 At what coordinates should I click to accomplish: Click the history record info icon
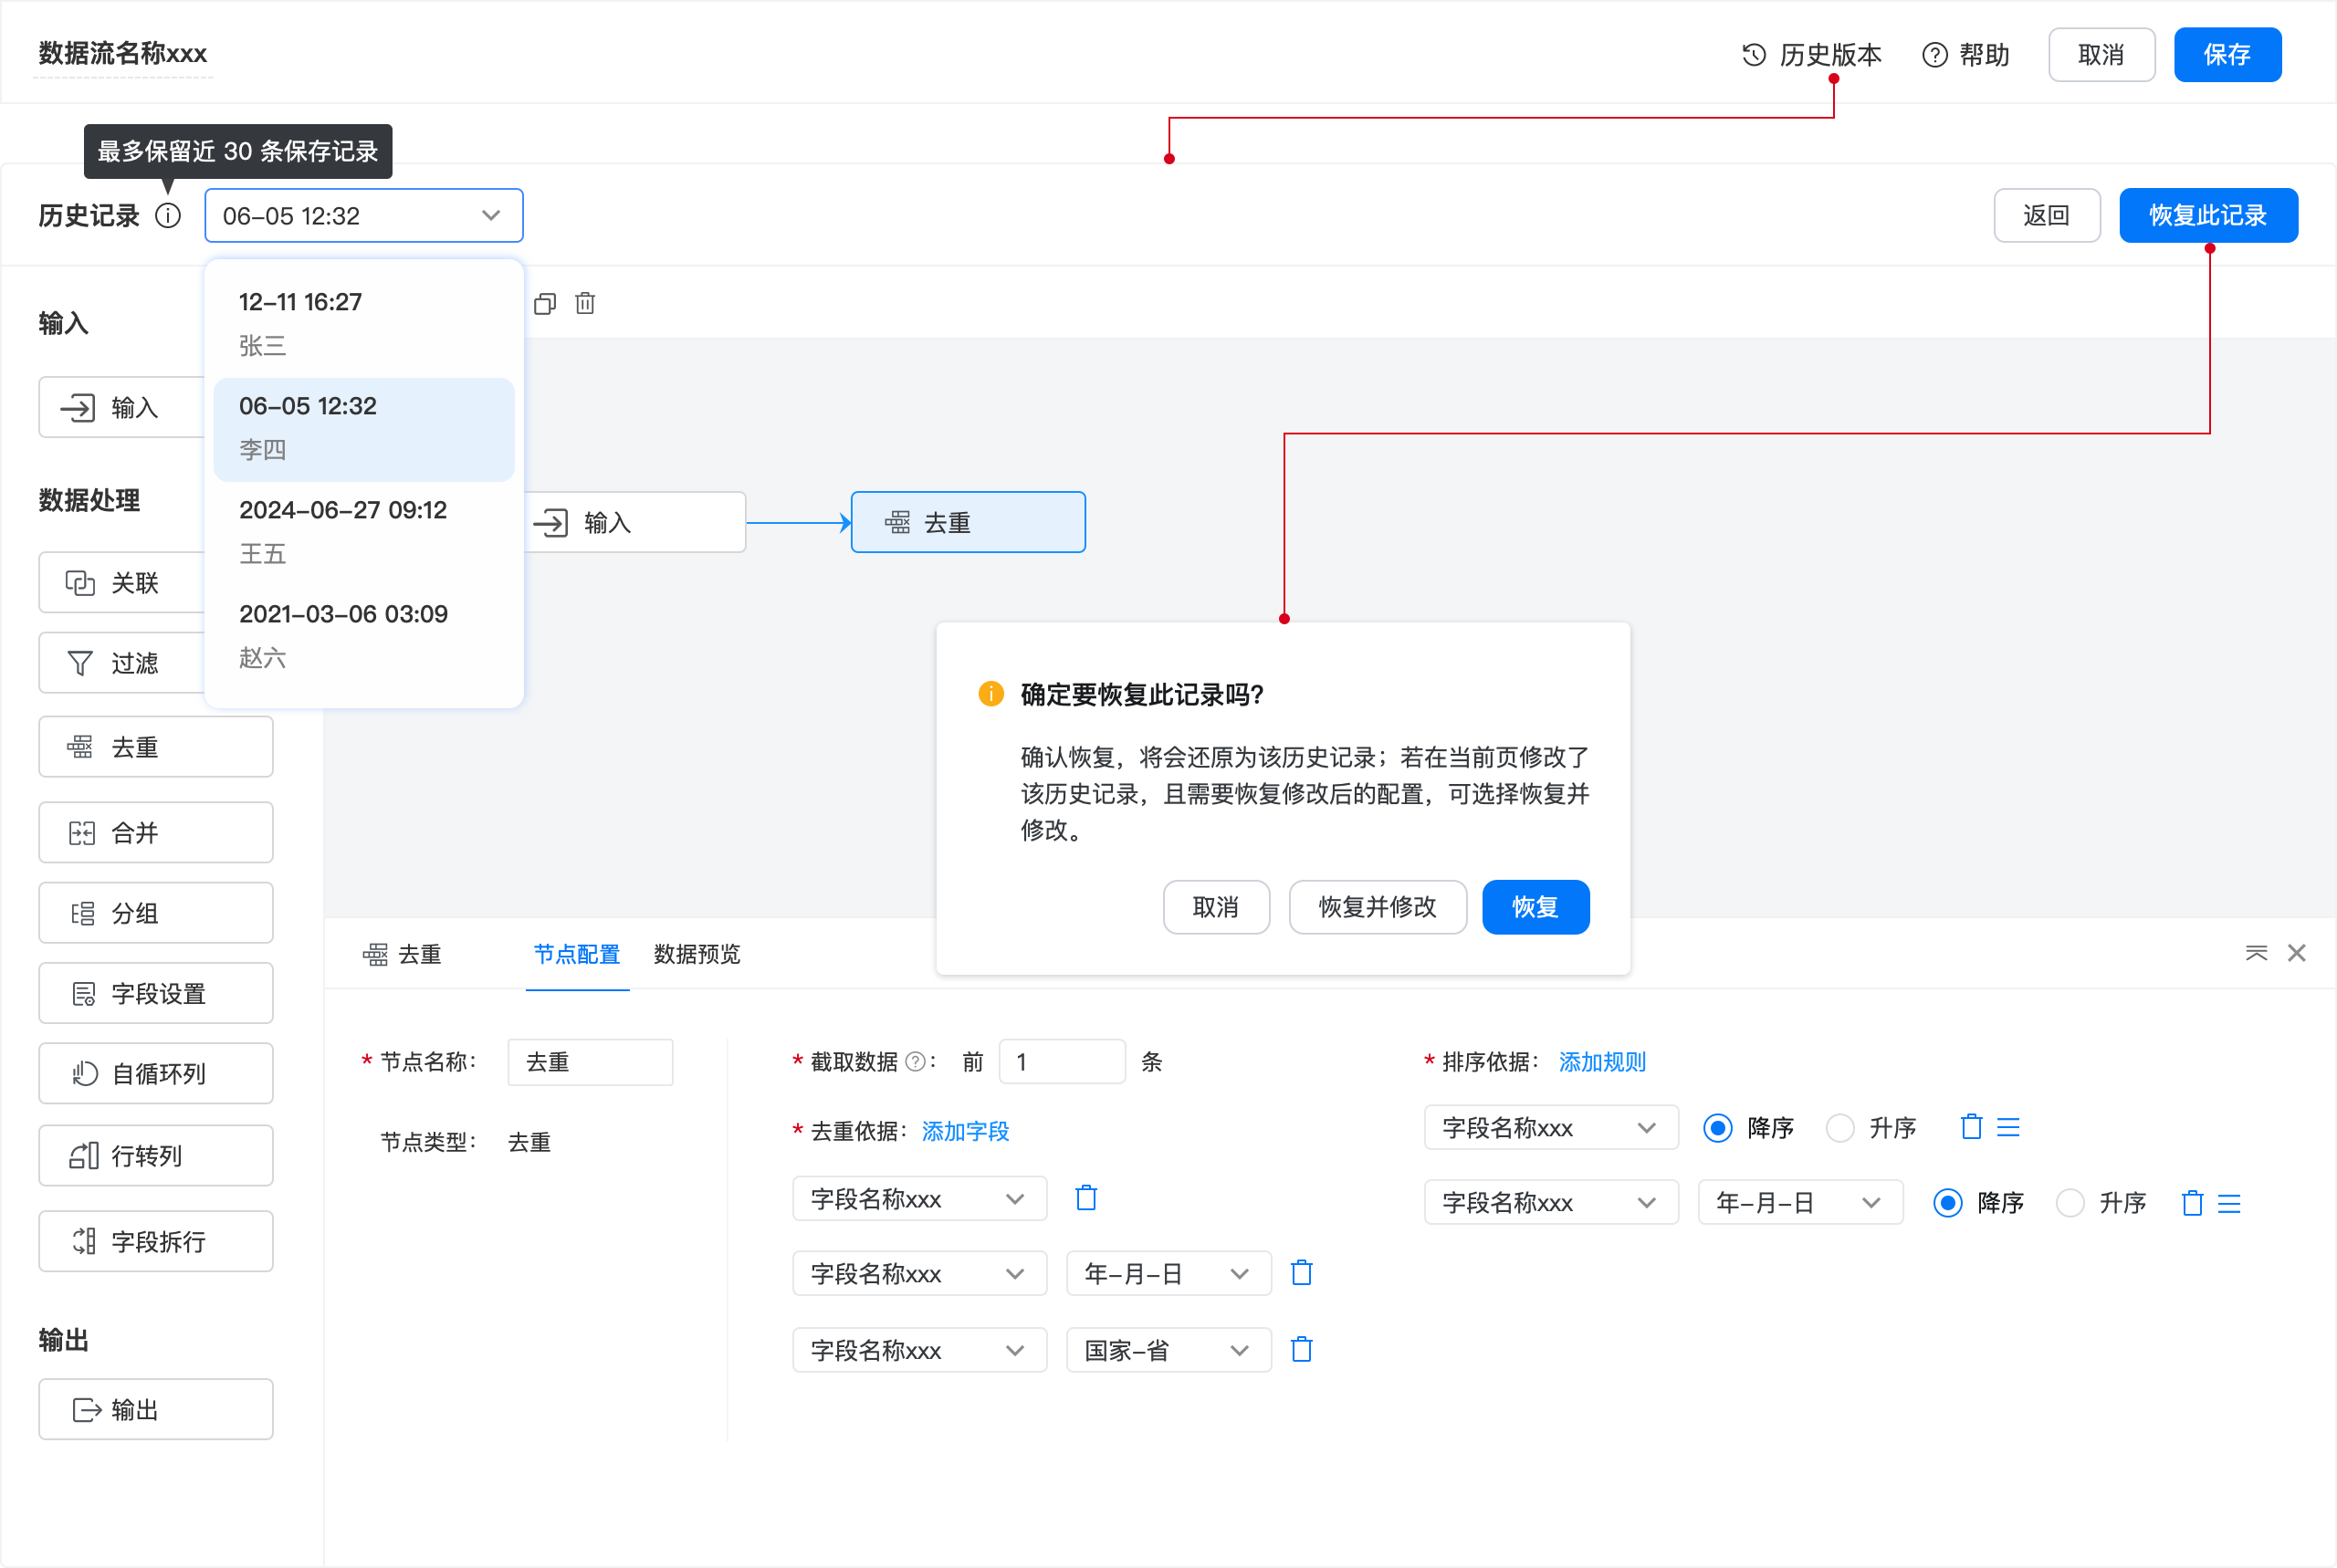pyautogui.click(x=168, y=216)
